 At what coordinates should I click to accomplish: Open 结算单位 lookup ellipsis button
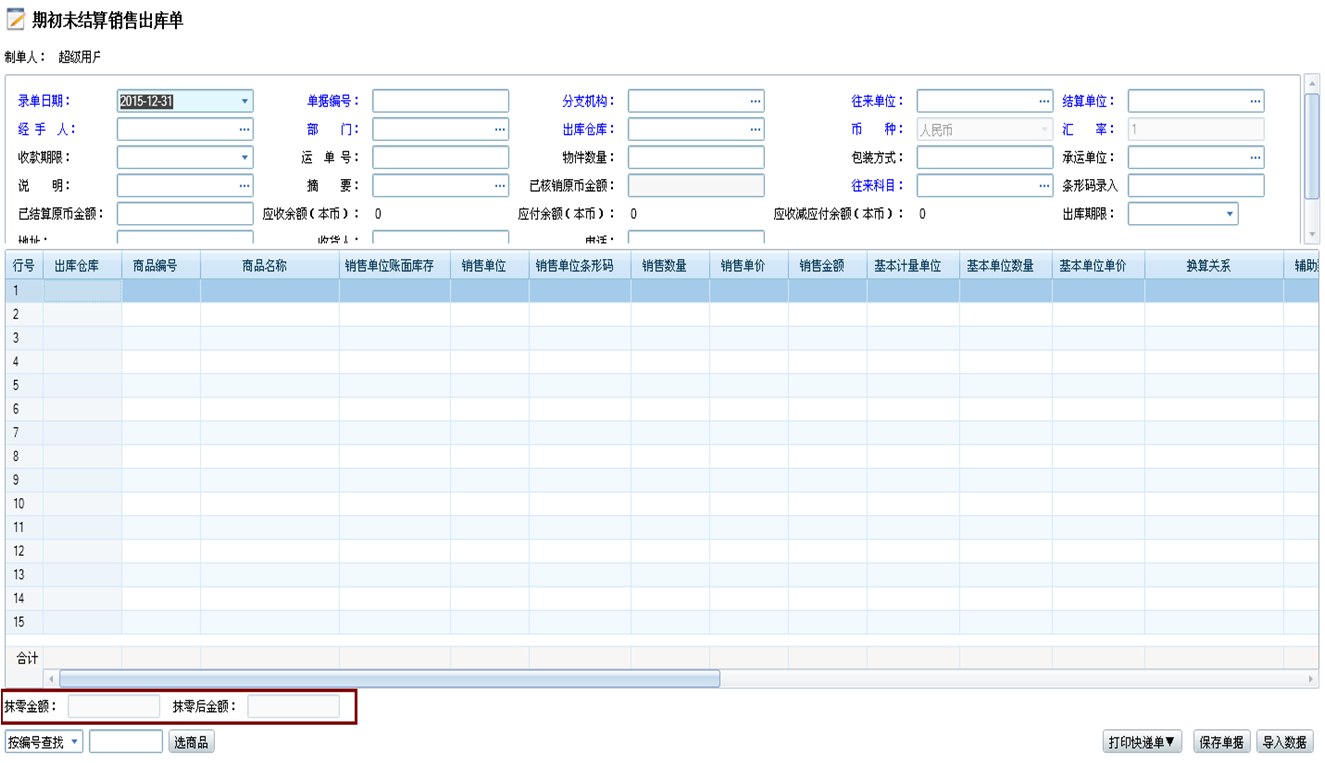[1256, 101]
